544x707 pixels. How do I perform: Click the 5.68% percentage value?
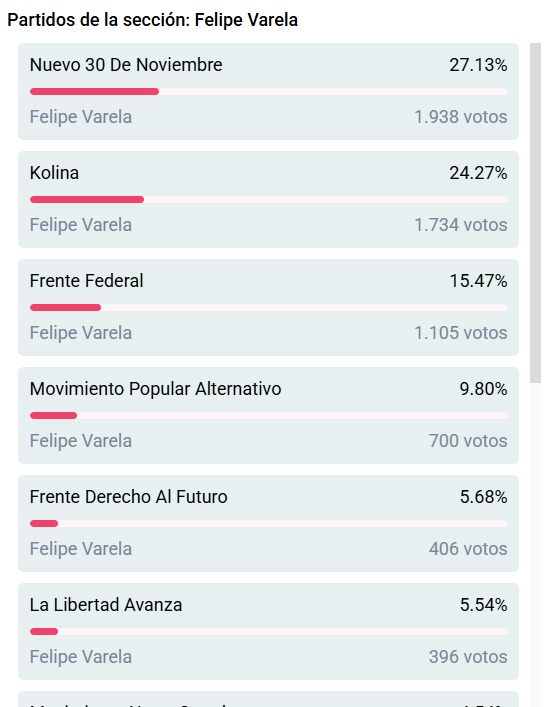point(484,497)
